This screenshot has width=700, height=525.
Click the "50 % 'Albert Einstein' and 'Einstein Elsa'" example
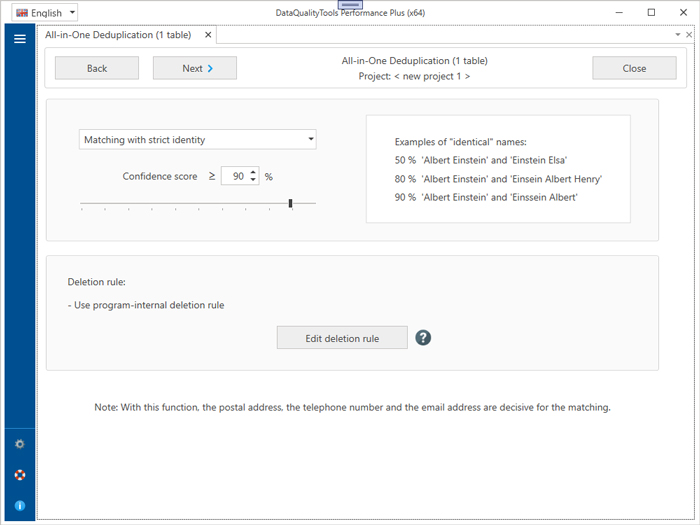[481, 160]
